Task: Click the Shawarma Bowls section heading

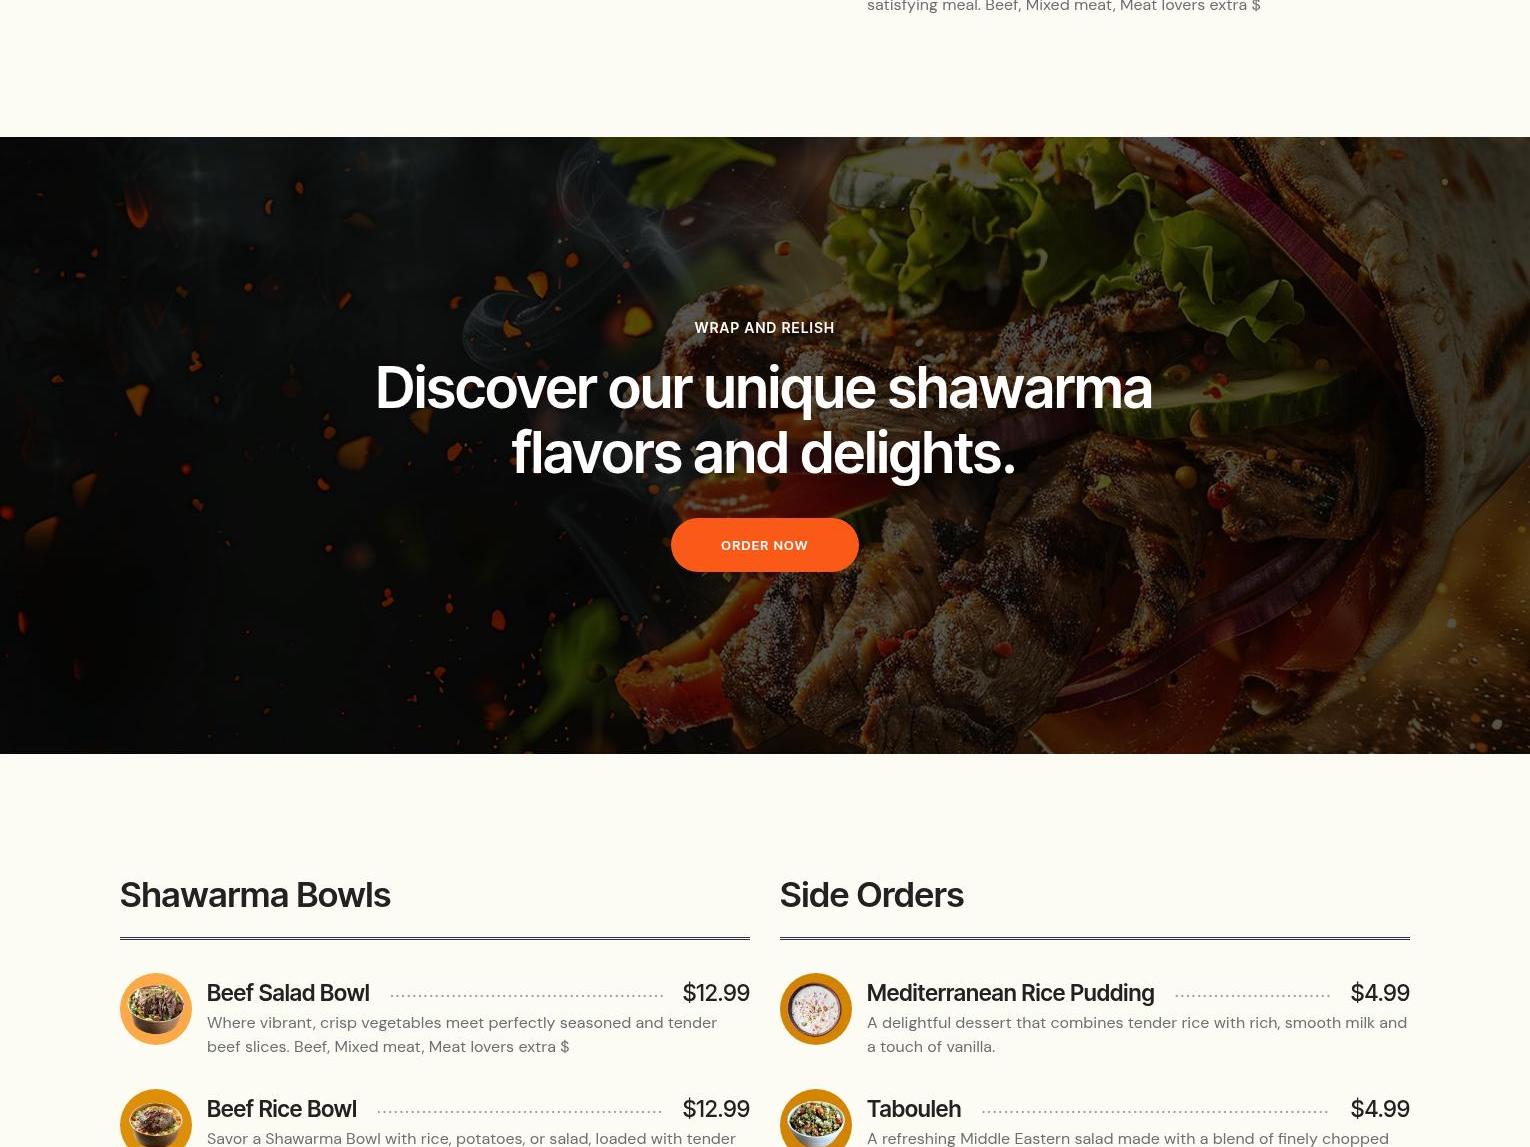Action: coord(255,895)
